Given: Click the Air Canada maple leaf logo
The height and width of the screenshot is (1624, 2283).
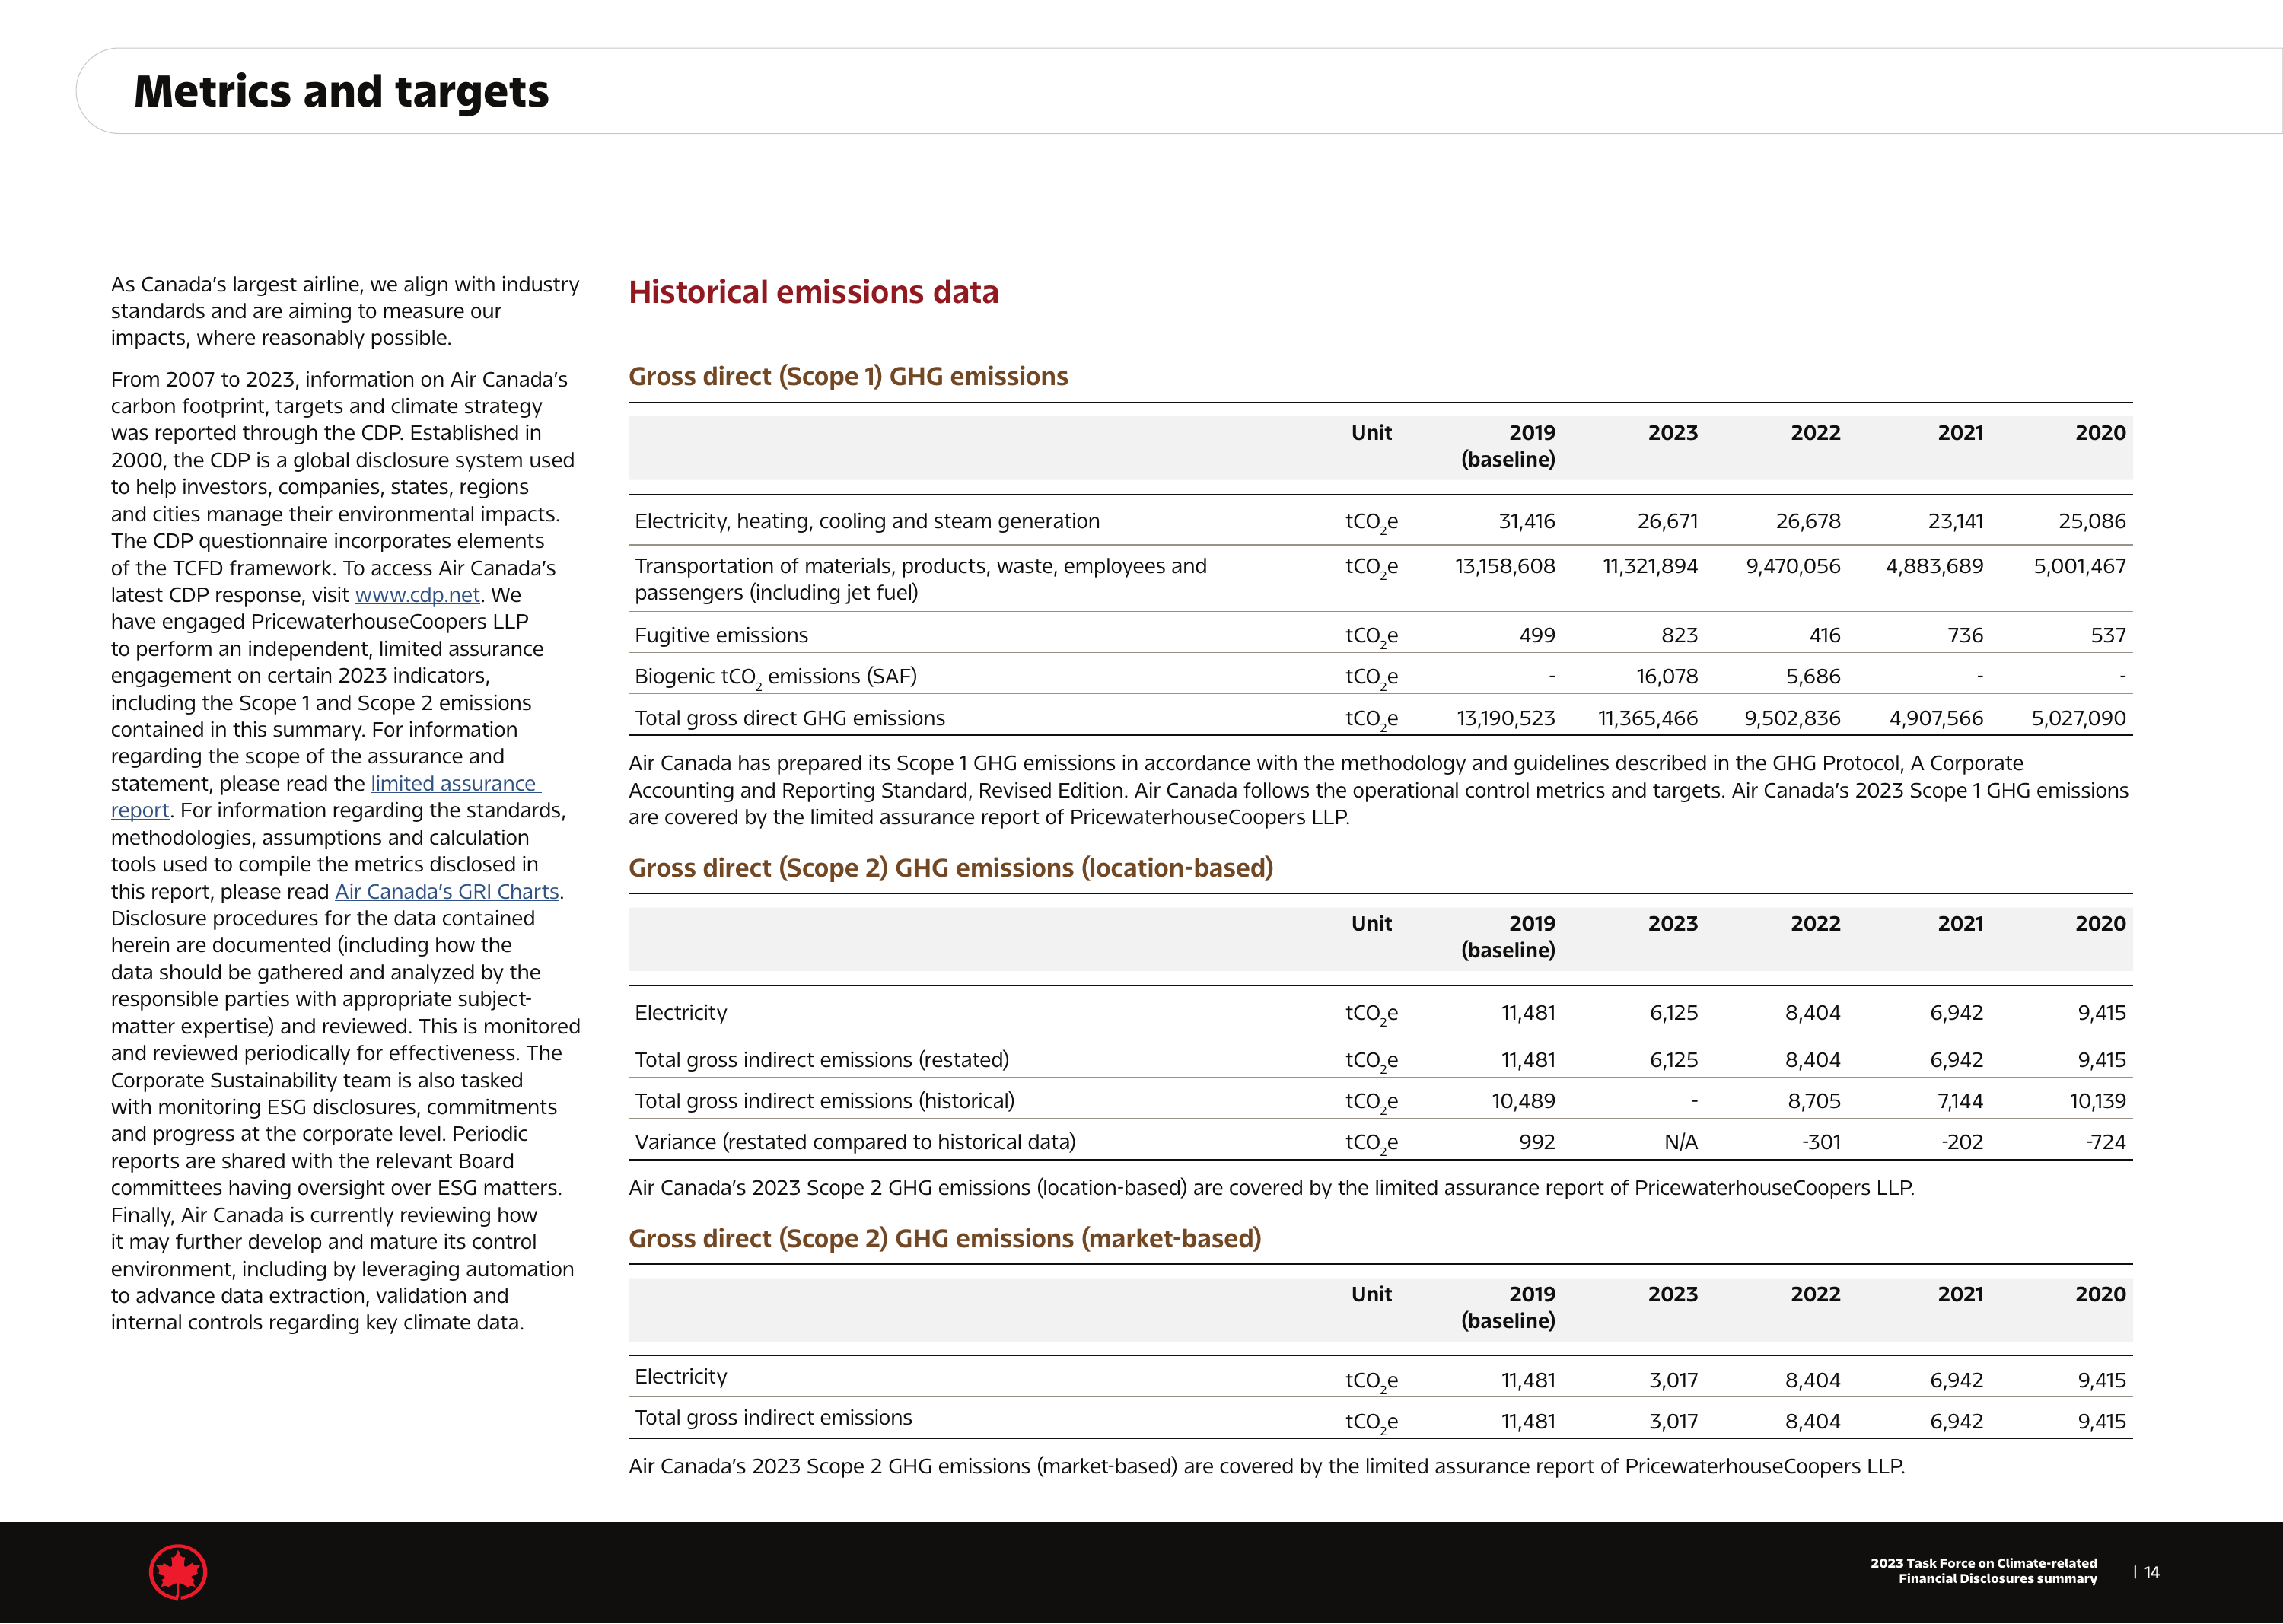Looking at the screenshot, I should [x=178, y=1572].
